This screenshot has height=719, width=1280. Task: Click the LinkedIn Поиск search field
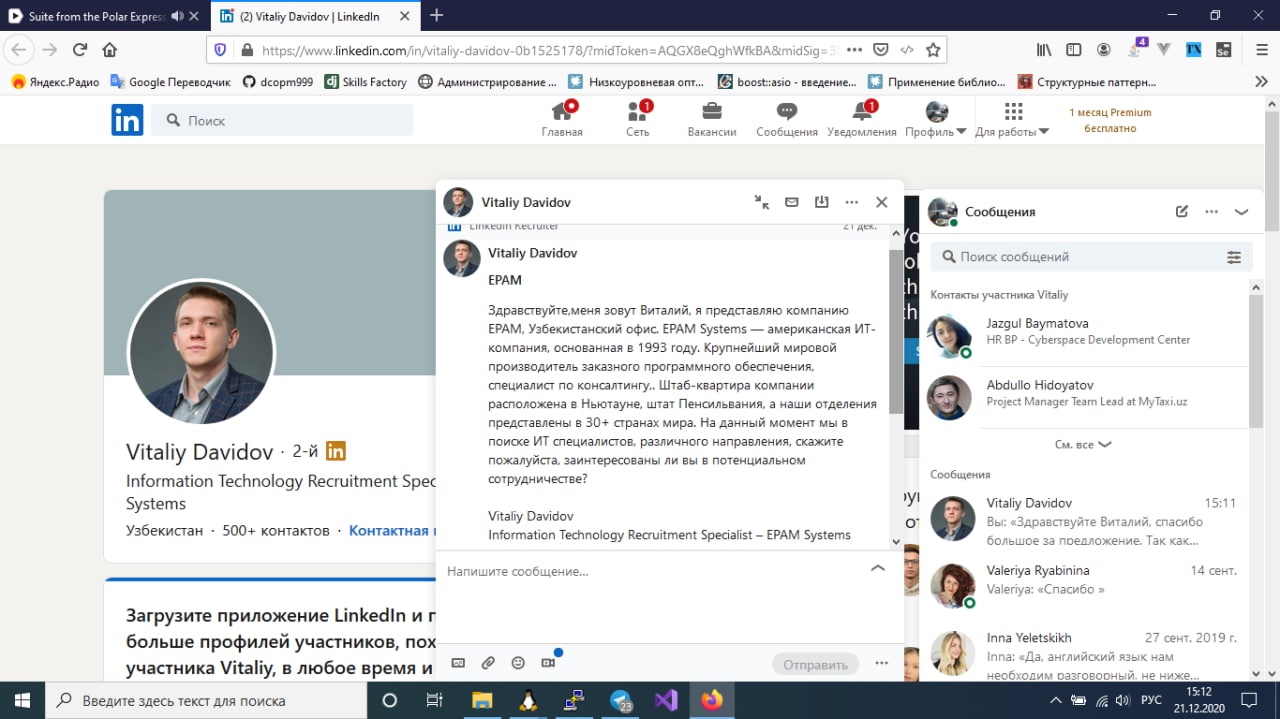[x=282, y=120]
